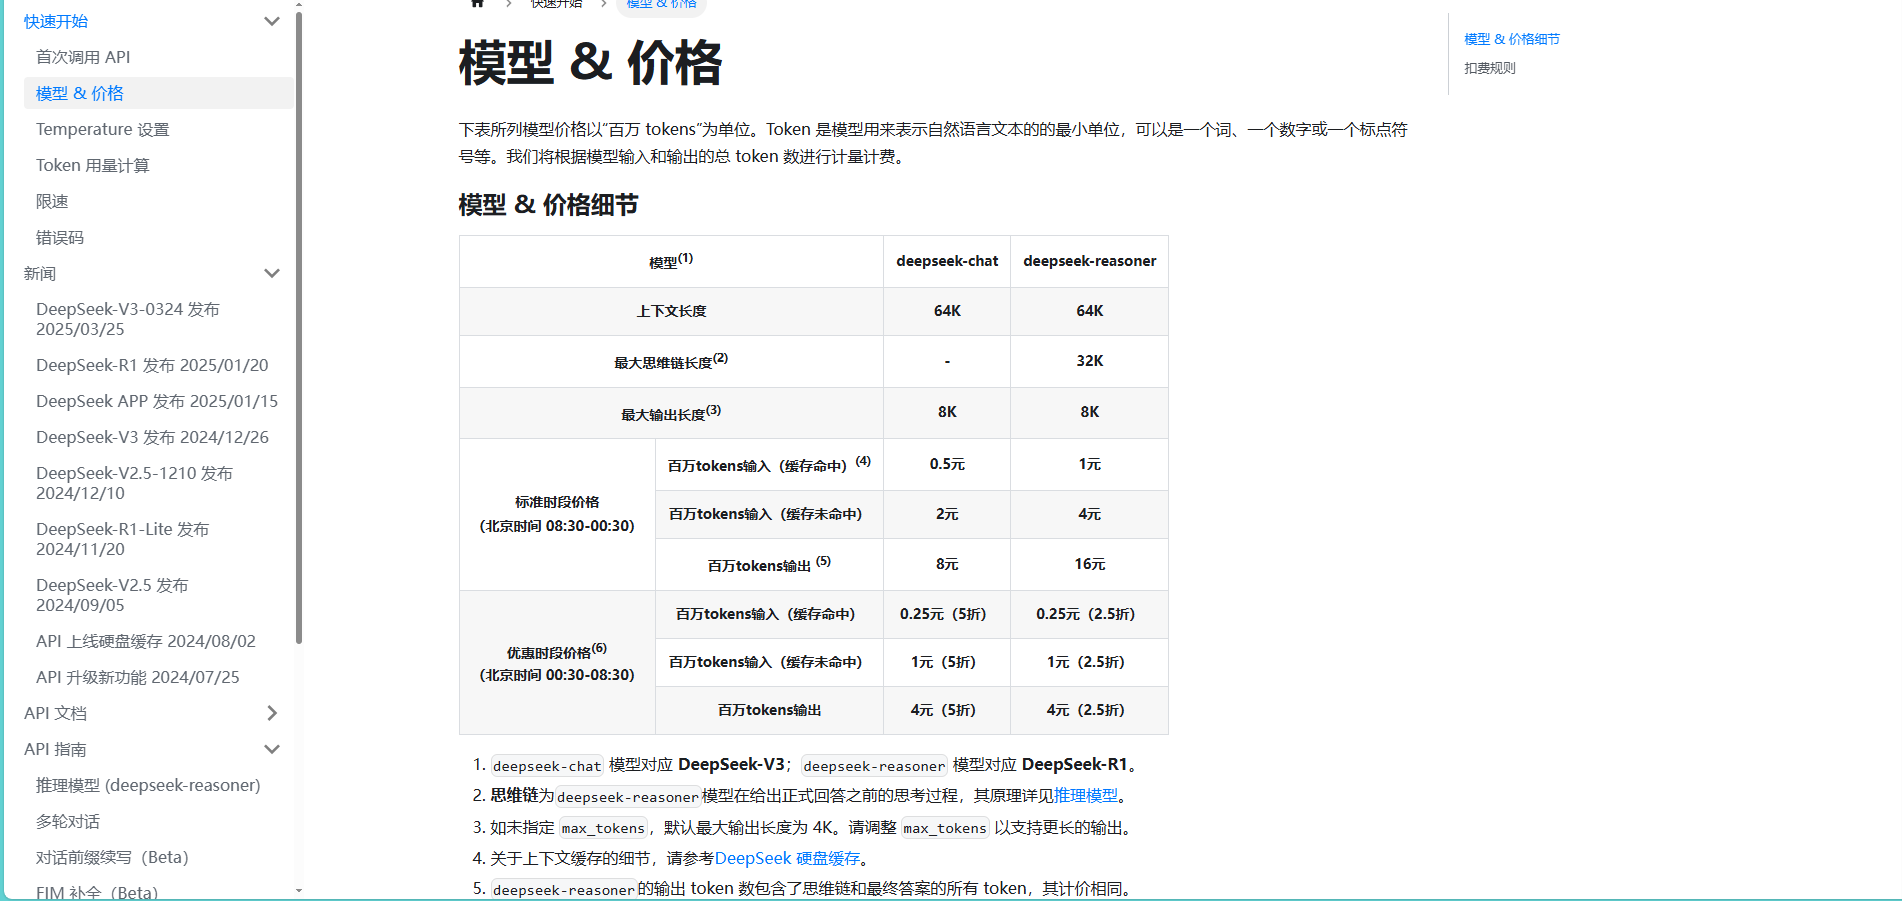The image size is (1902, 901).
Task: Open the Token 用量计算 page
Action: point(93,165)
